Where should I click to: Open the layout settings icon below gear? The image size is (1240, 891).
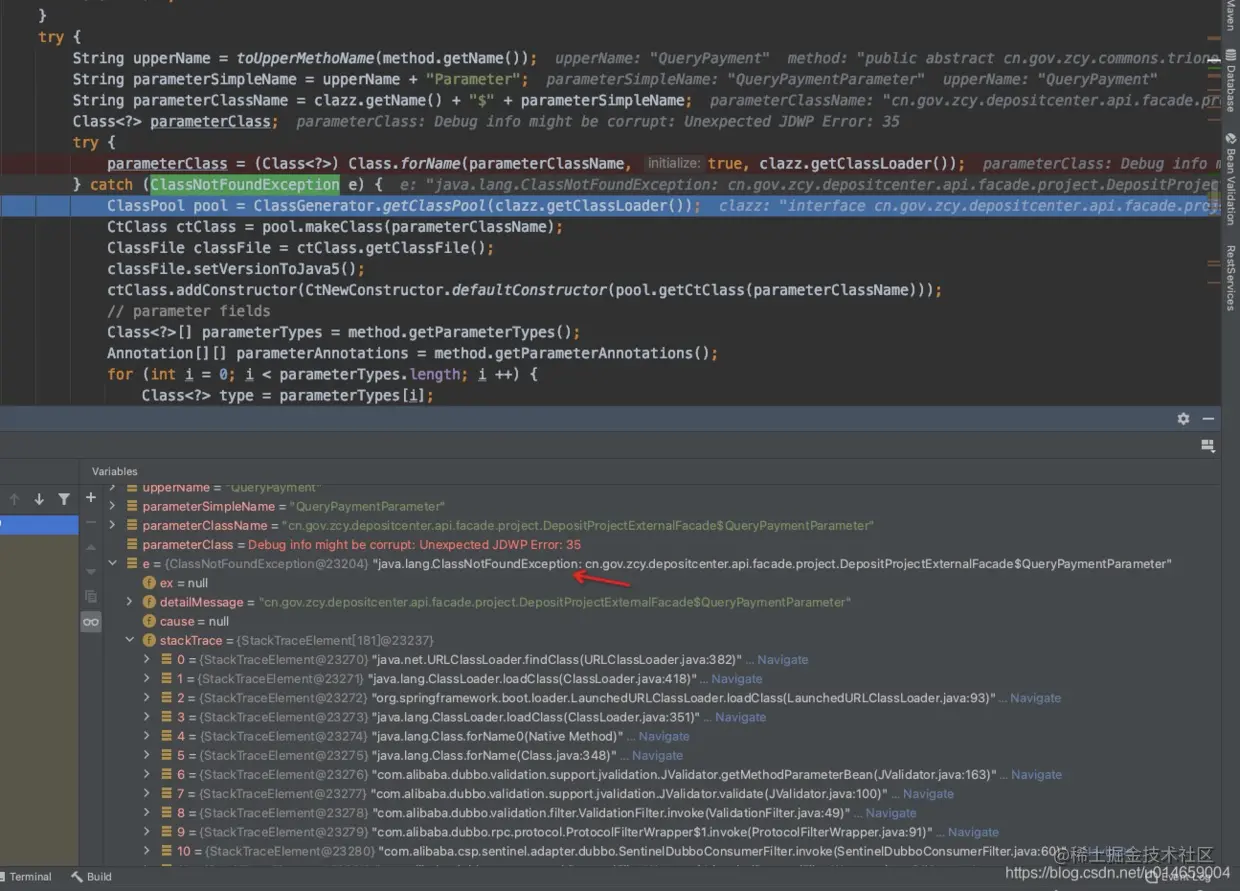(x=1207, y=445)
